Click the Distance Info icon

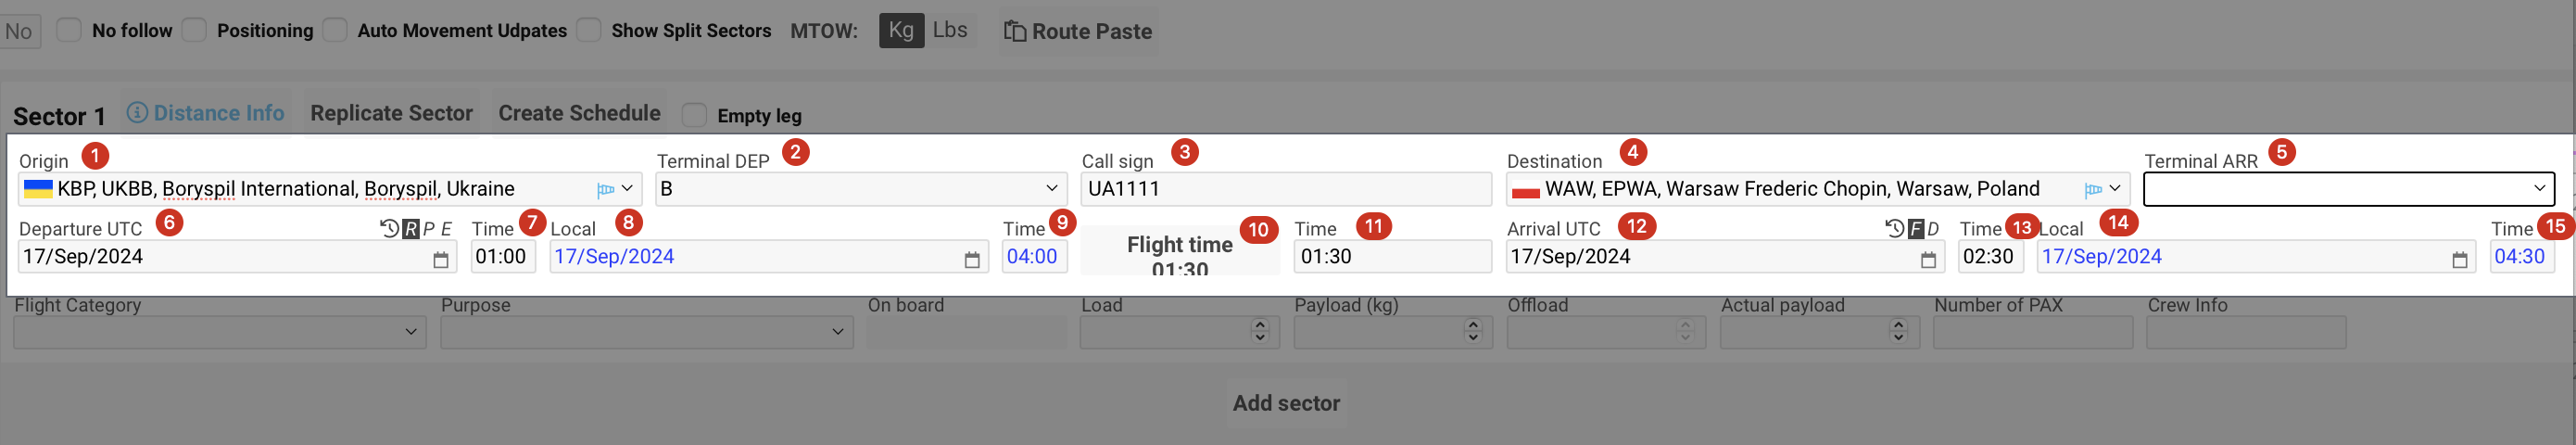coord(137,113)
